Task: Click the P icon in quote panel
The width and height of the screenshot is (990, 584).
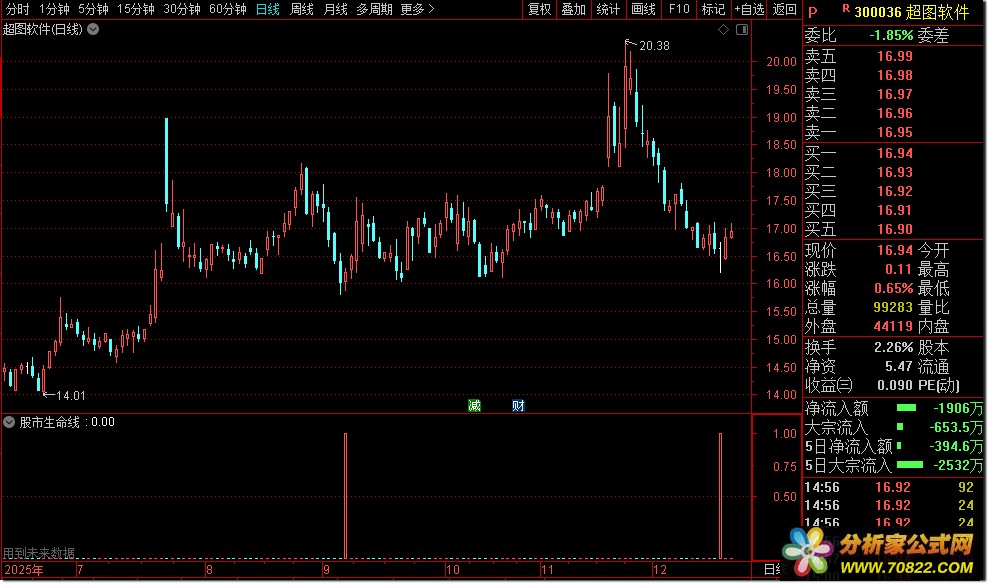Action: pos(813,13)
